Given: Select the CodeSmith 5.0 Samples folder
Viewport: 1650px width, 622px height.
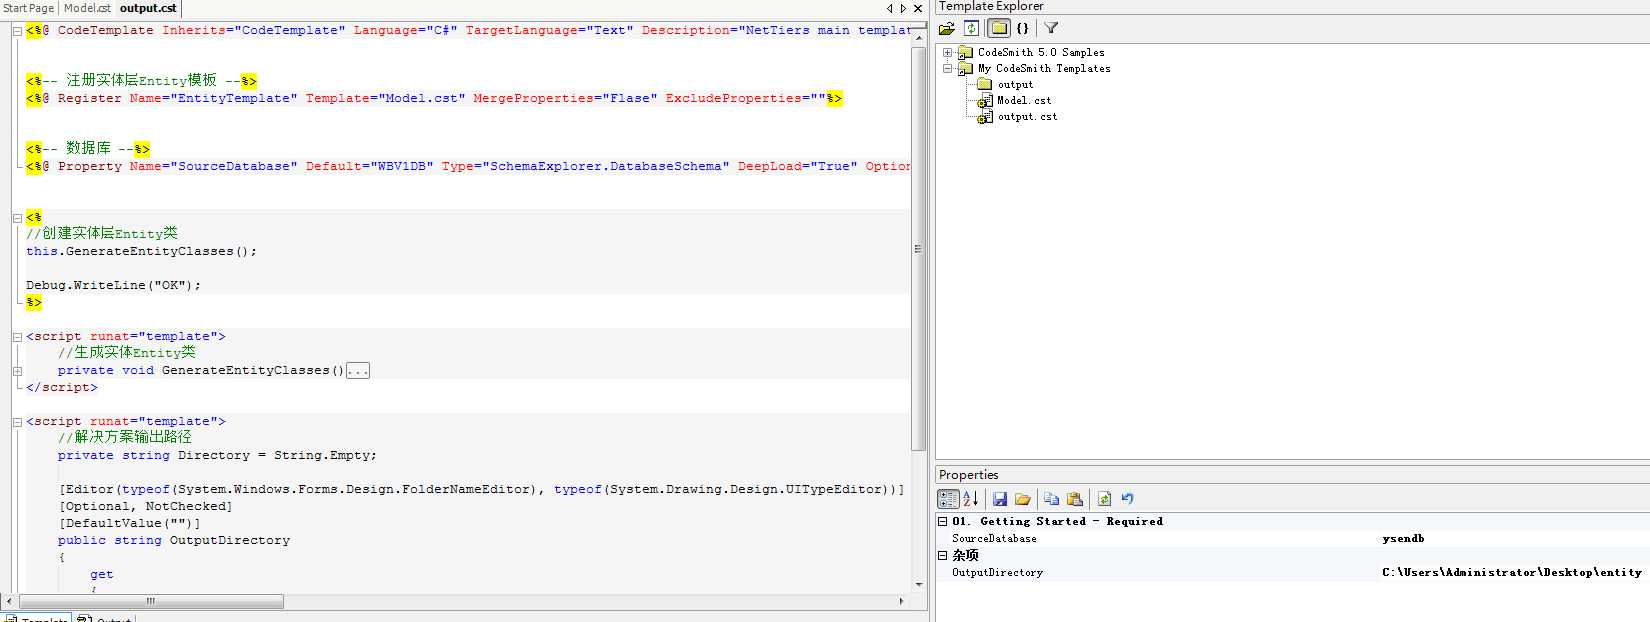Looking at the screenshot, I should [1041, 52].
